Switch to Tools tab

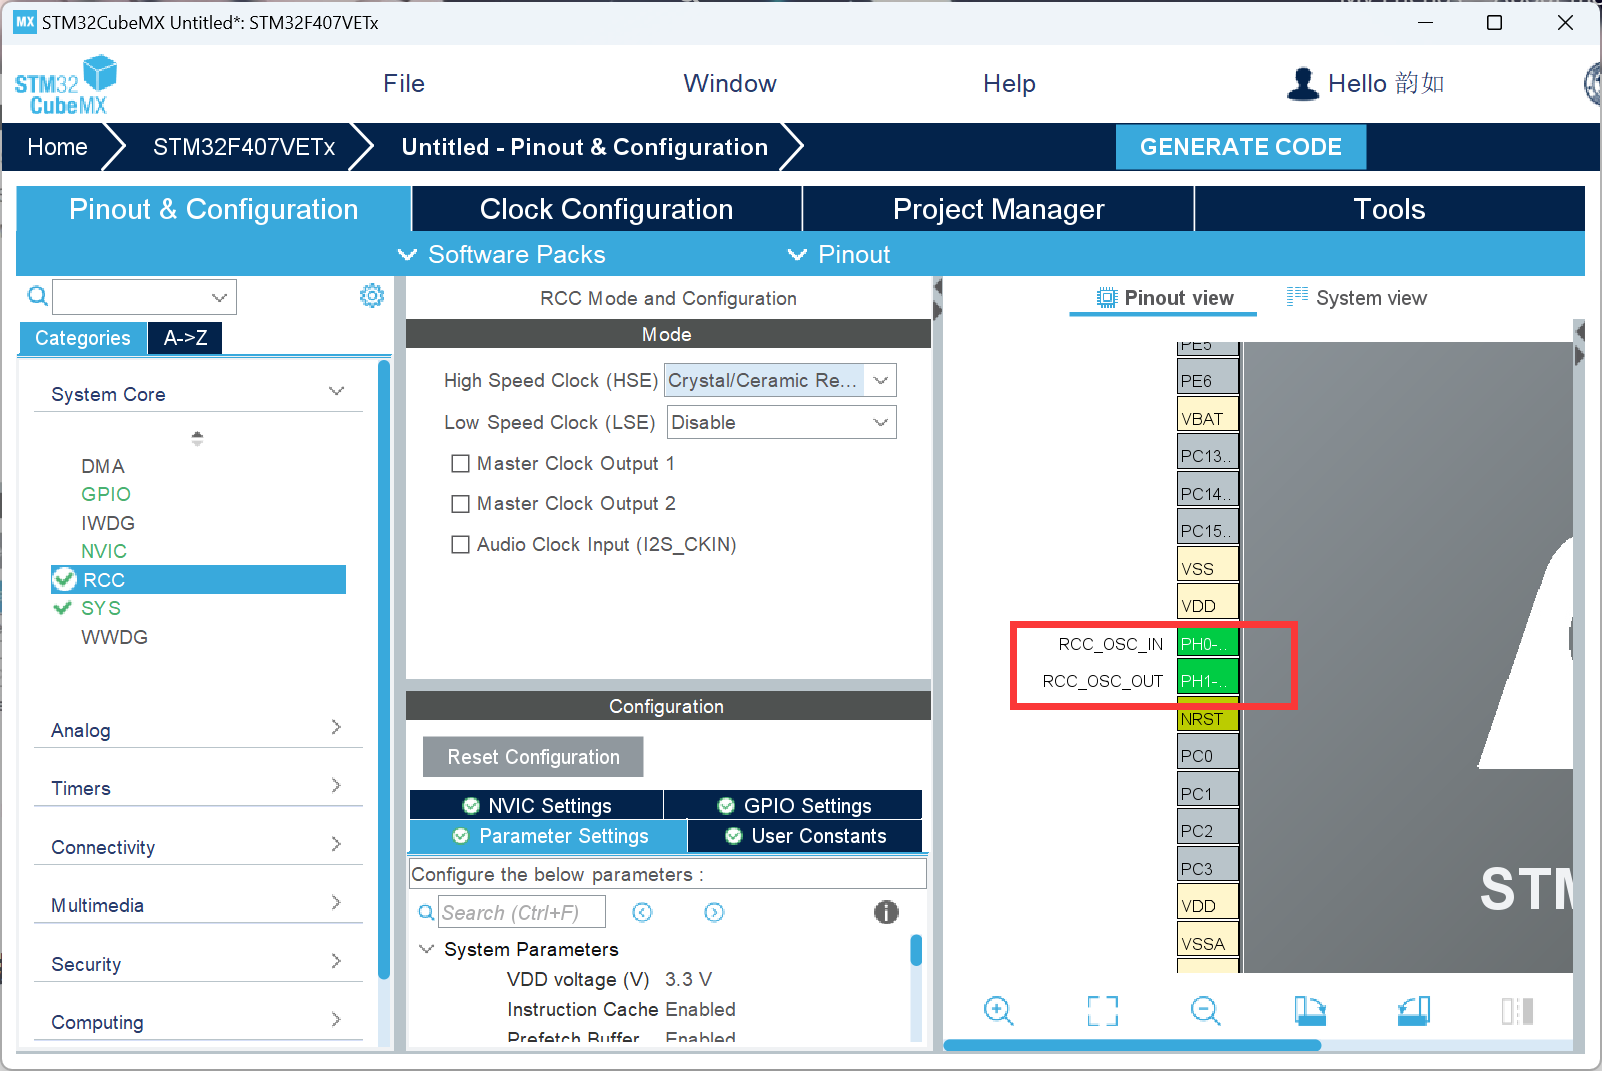(1389, 209)
